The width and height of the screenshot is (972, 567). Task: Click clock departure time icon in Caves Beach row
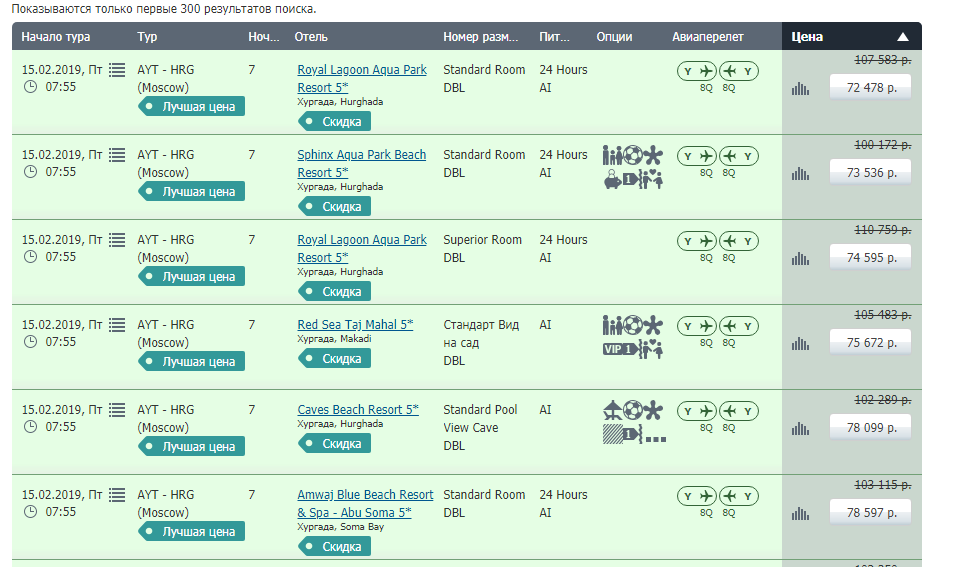[30, 426]
